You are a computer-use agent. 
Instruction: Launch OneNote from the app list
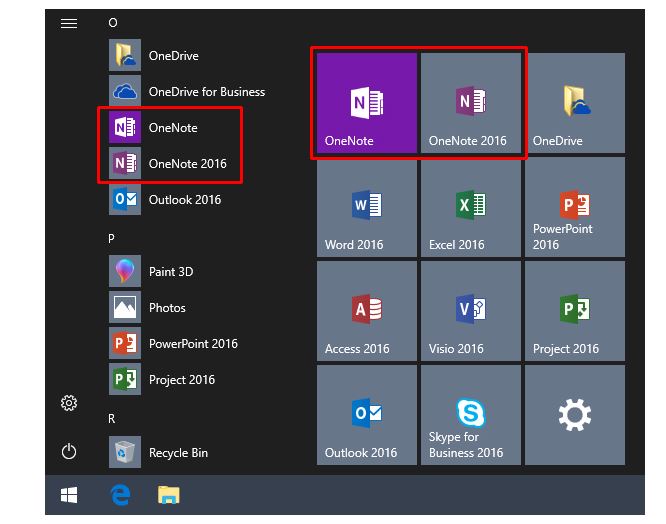point(153,127)
